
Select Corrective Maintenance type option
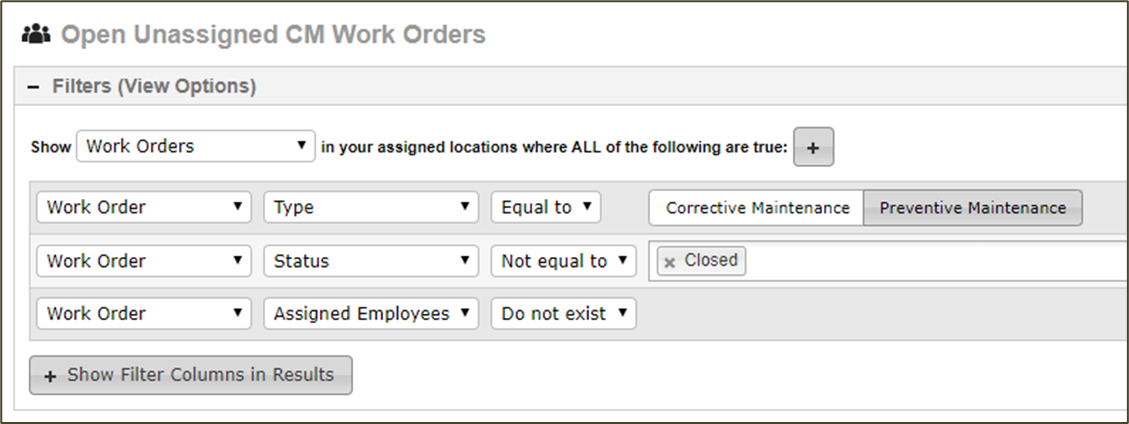tap(757, 208)
